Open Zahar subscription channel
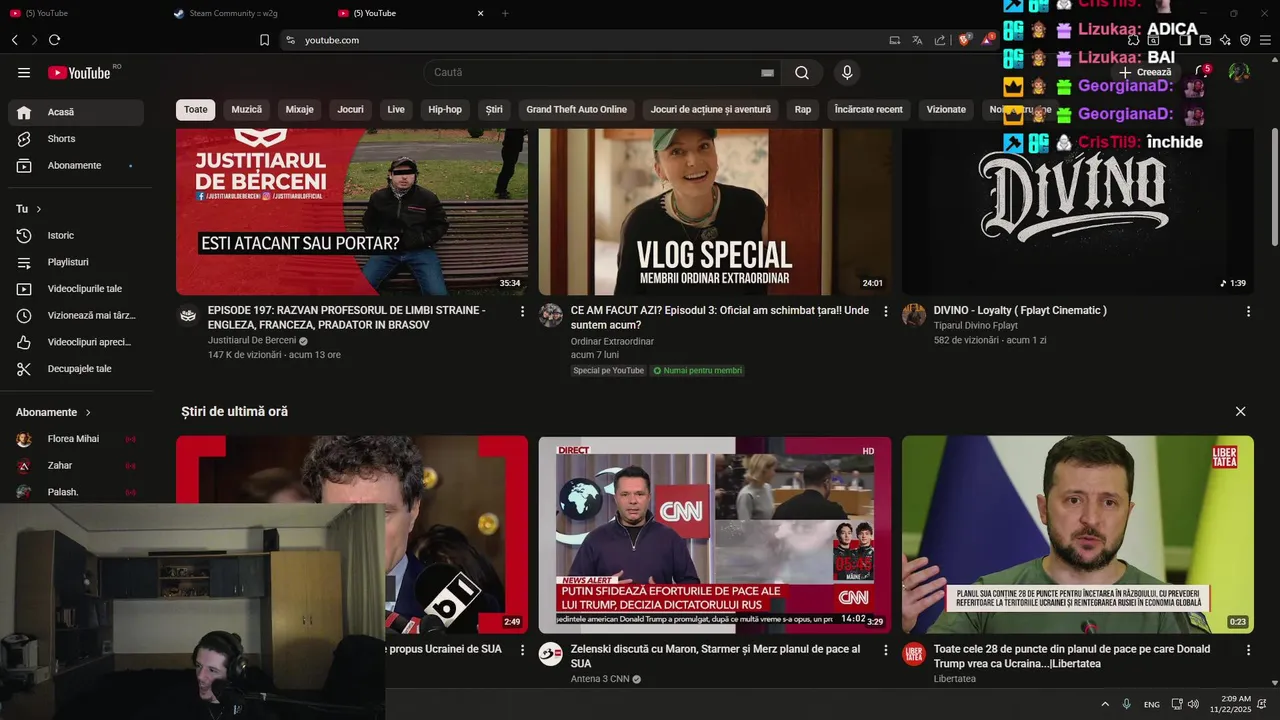 (76, 466)
